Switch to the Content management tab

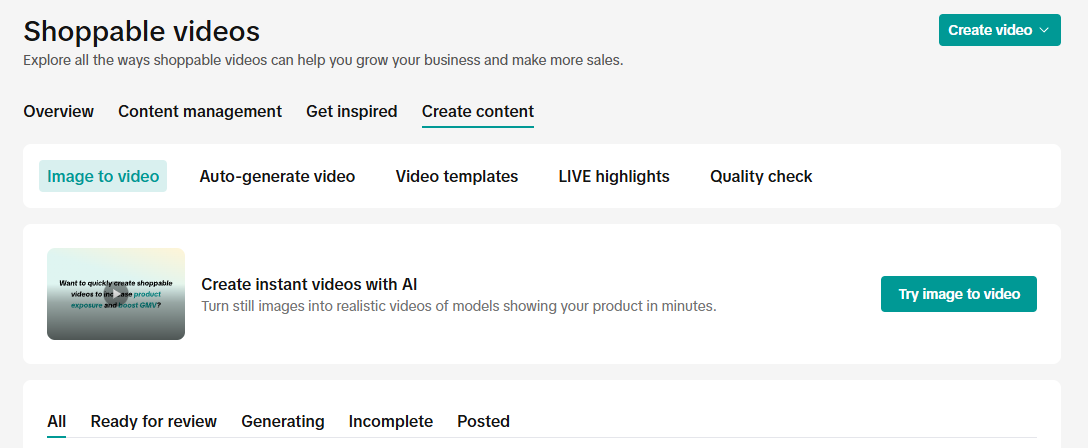coord(200,112)
